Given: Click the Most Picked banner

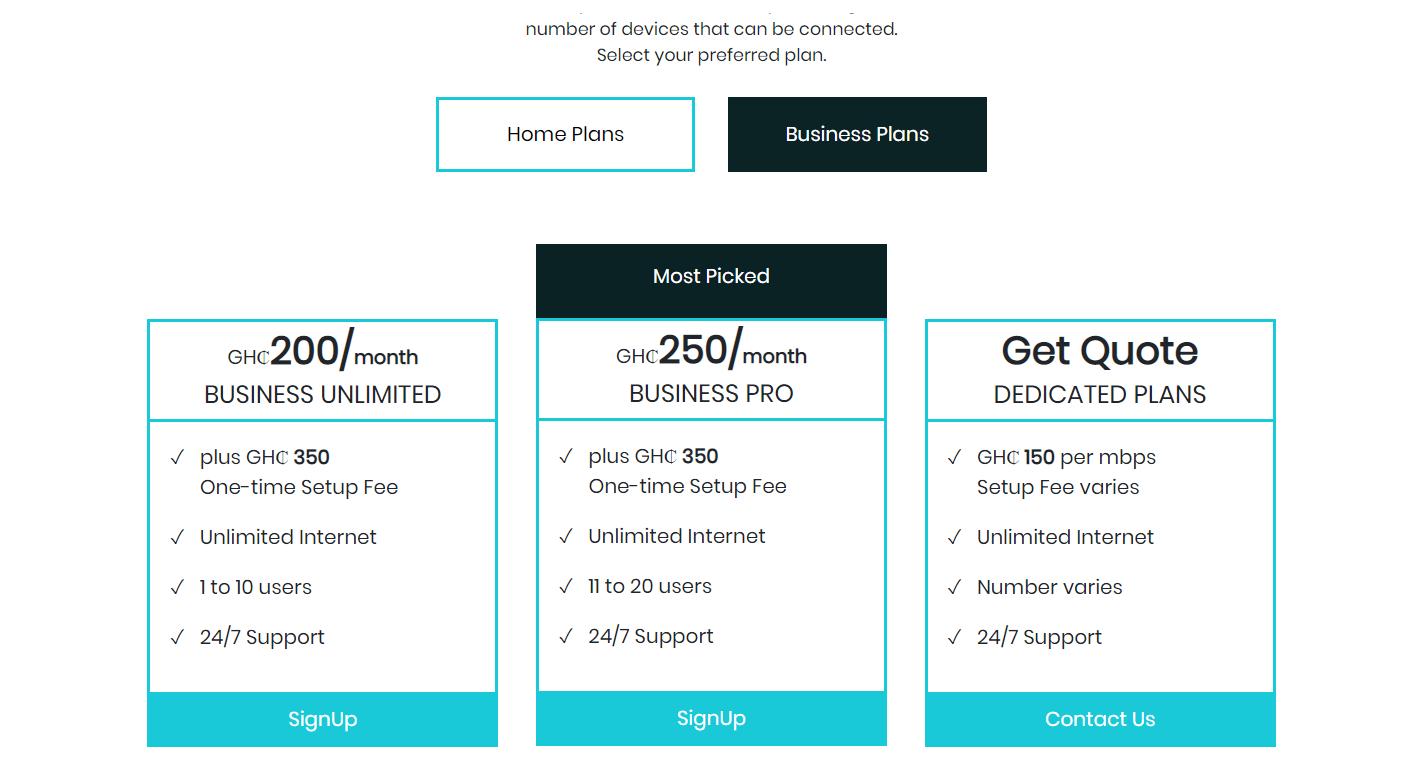Looking at the screenshot, I should click(x=711, y=276).
